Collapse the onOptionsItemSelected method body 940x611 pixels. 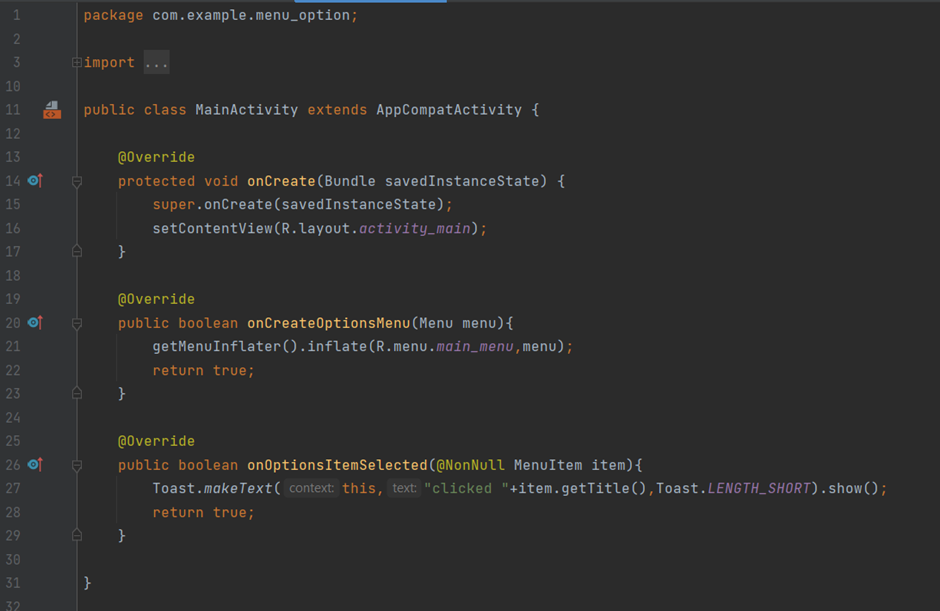pyautogui.click(x=77, y=465)
